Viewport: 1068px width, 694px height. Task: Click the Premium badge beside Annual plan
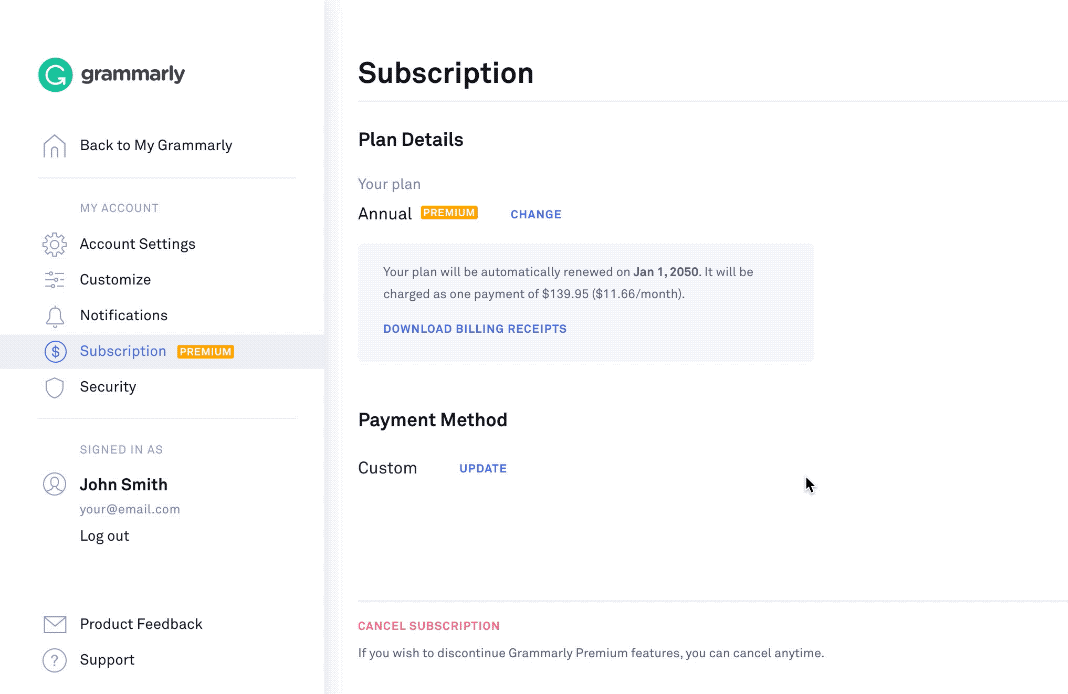coord(449,213)
